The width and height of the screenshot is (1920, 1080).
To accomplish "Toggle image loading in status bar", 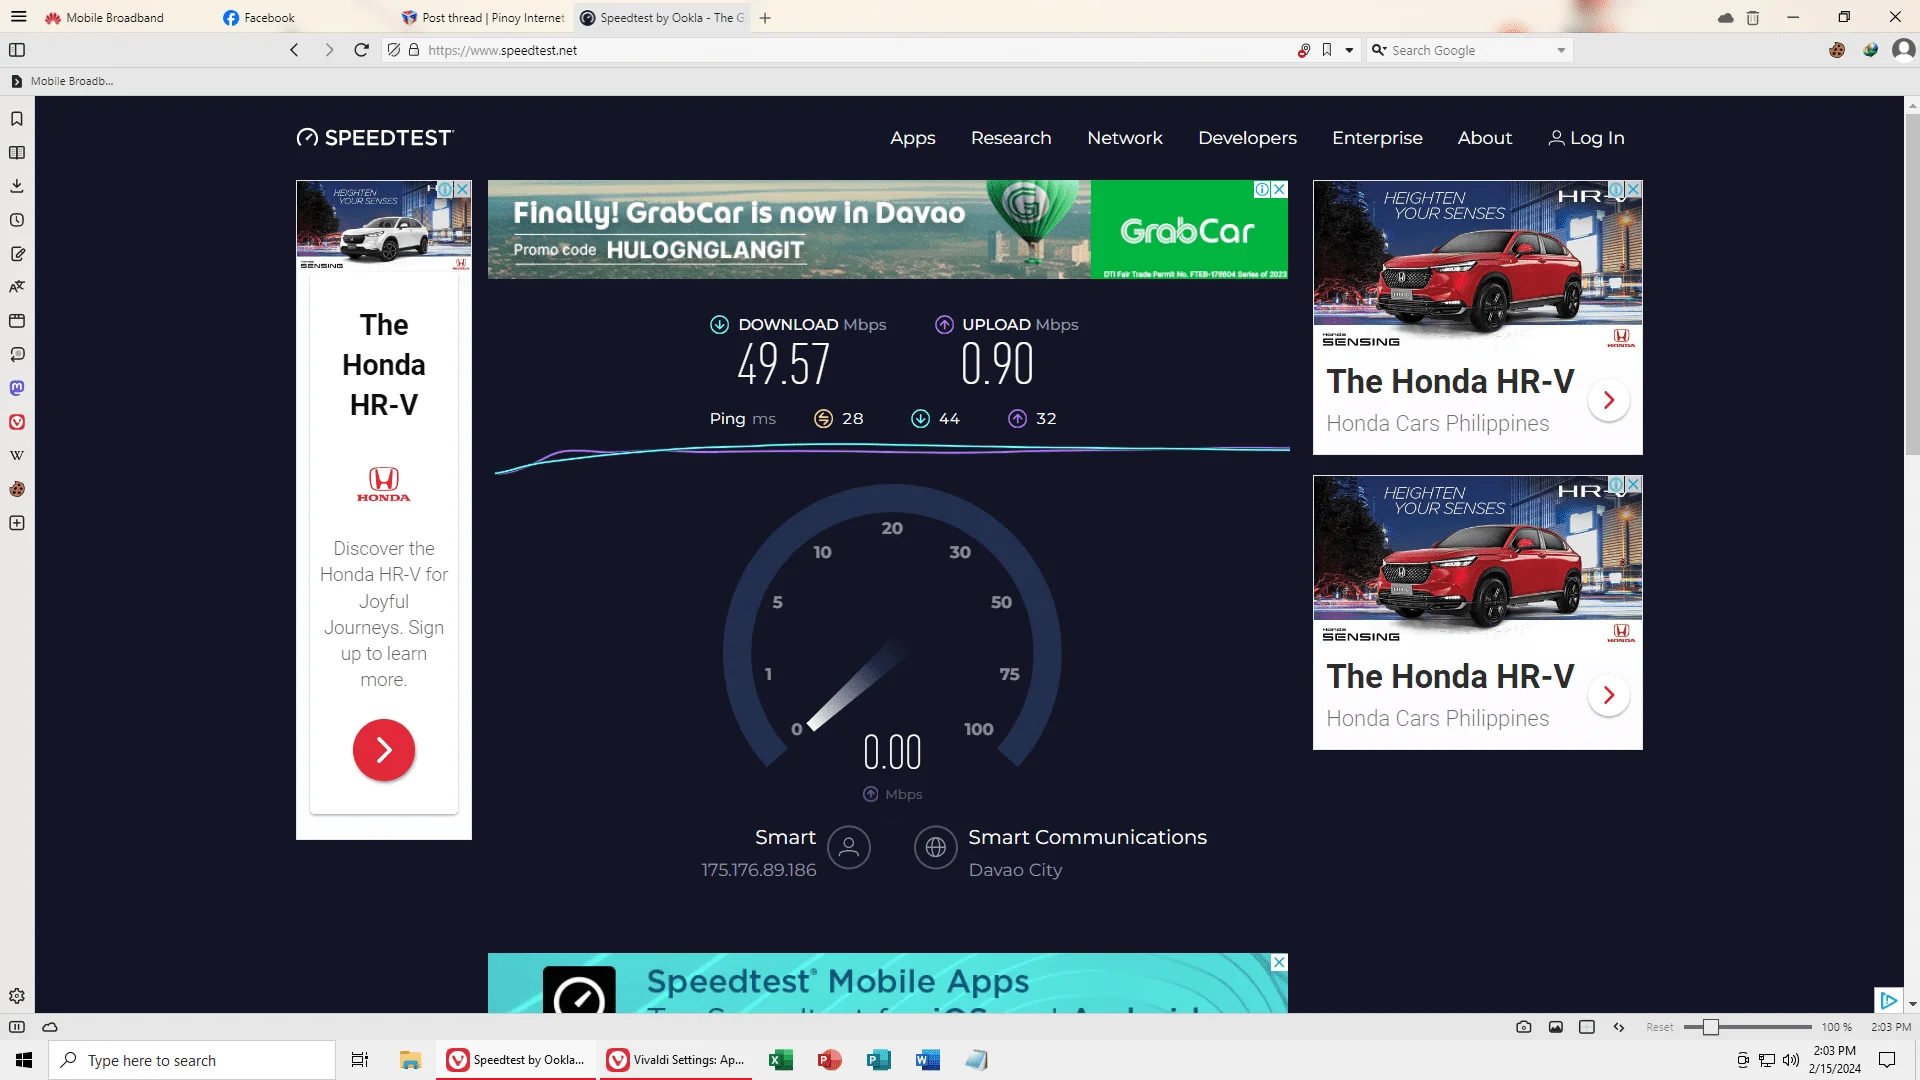I will pos(1556,1027).
